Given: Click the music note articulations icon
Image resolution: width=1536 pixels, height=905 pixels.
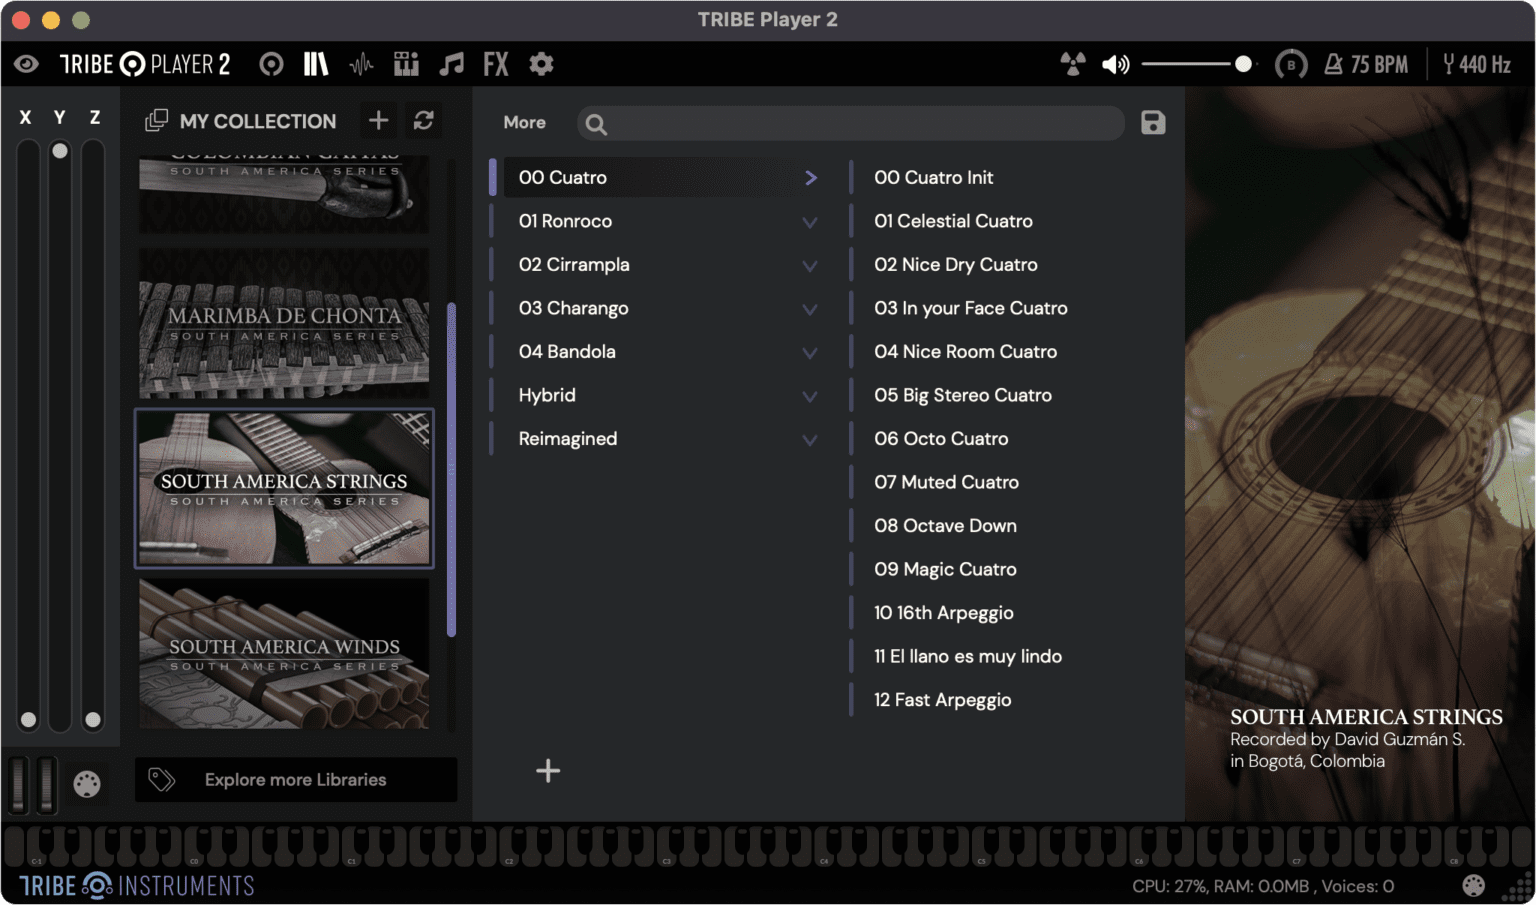Looking at the screenshot, I should point(451,64).
